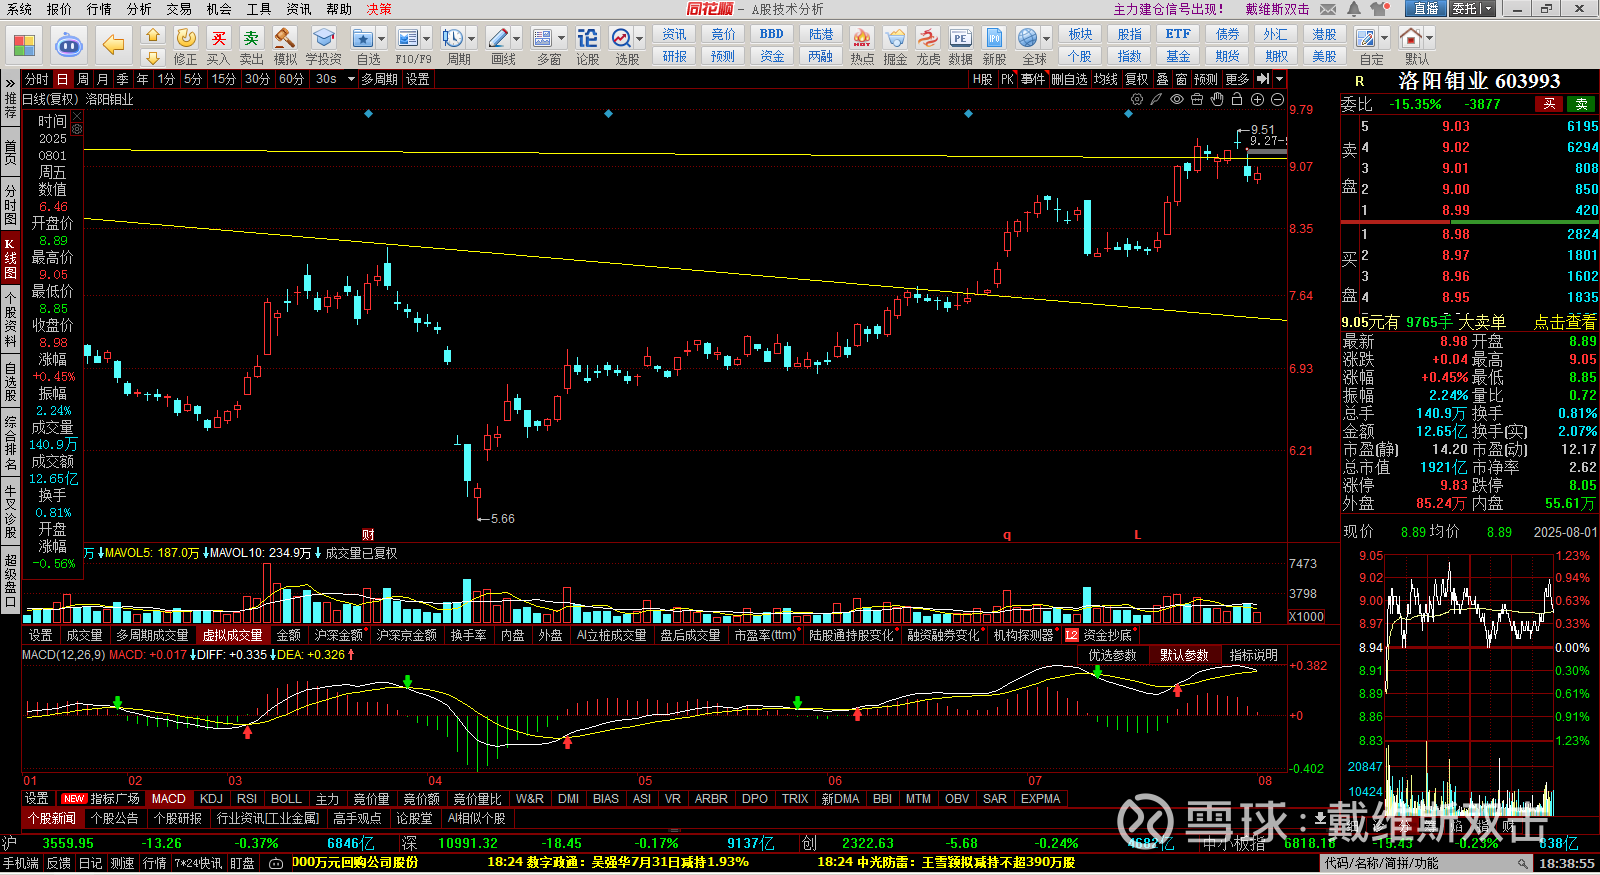Image resolution: width=1600 pixels, height=875 pixels.
Task: Switch chart period to 60分
Action: (x=291, y=79)
